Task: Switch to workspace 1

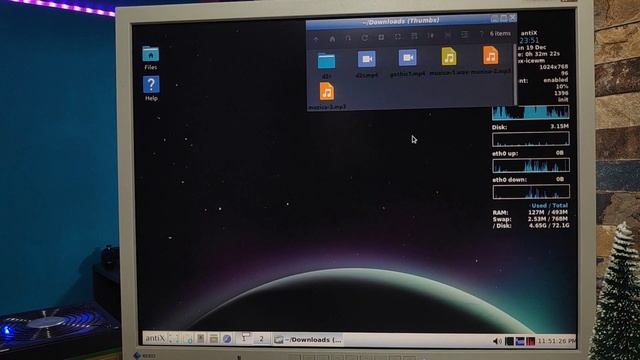Action: 245,338
